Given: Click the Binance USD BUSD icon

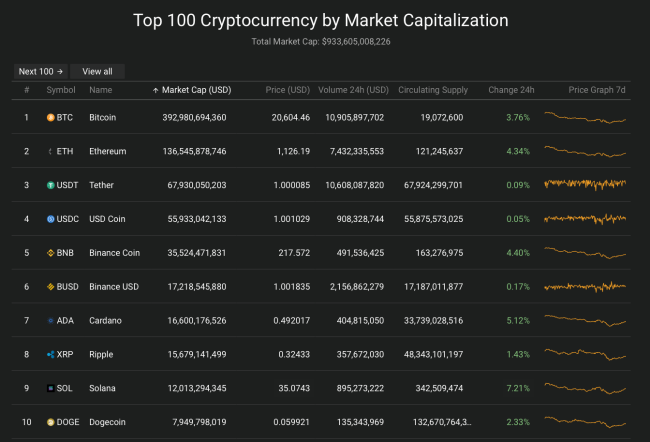Looking at the screenshot, I should point(51,287).
